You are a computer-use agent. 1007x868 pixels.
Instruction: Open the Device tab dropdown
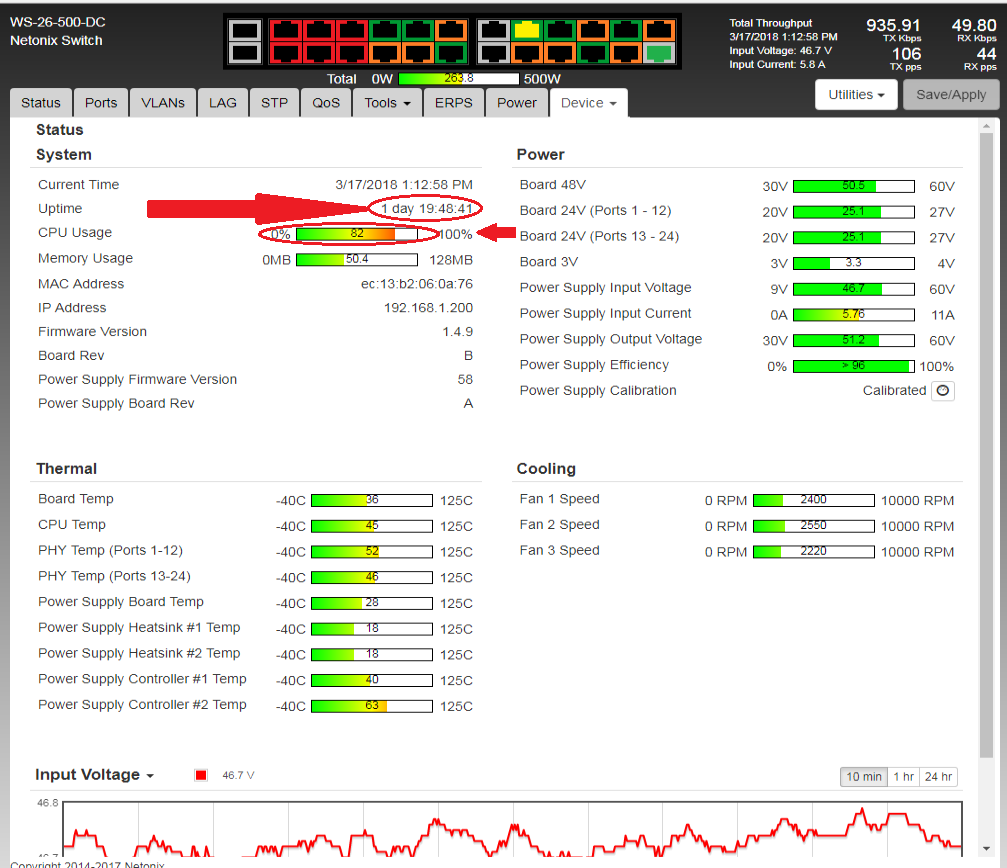point(588,103)
